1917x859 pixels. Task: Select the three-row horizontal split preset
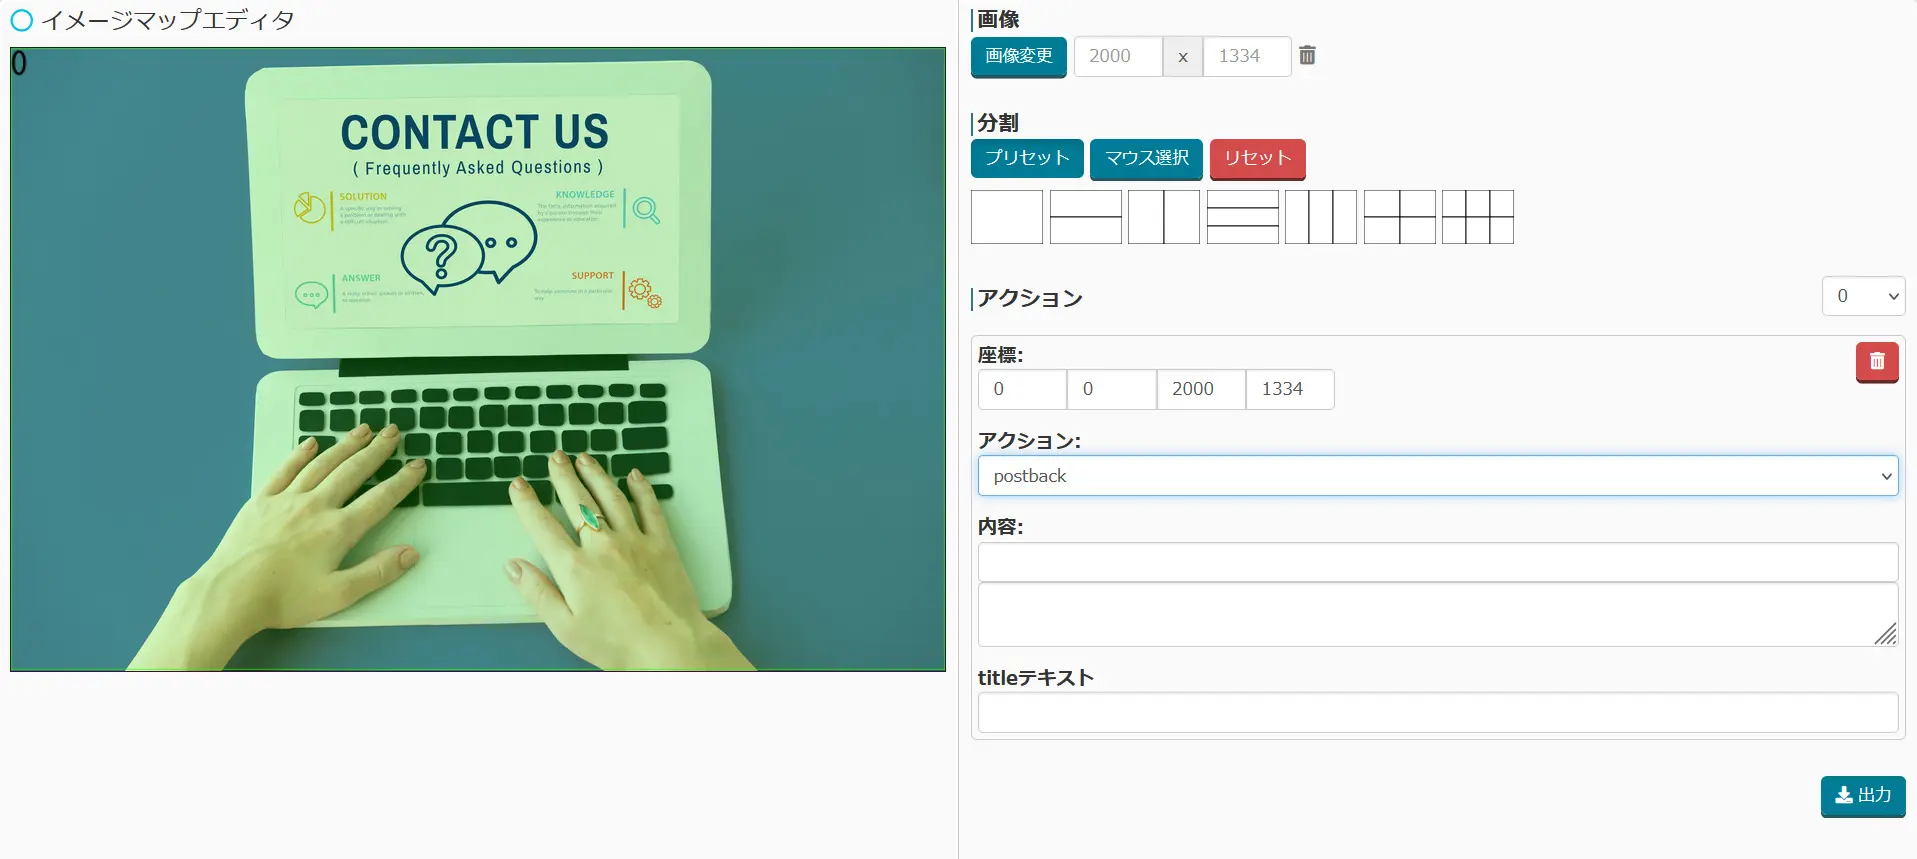click(x=1242, y=217)
